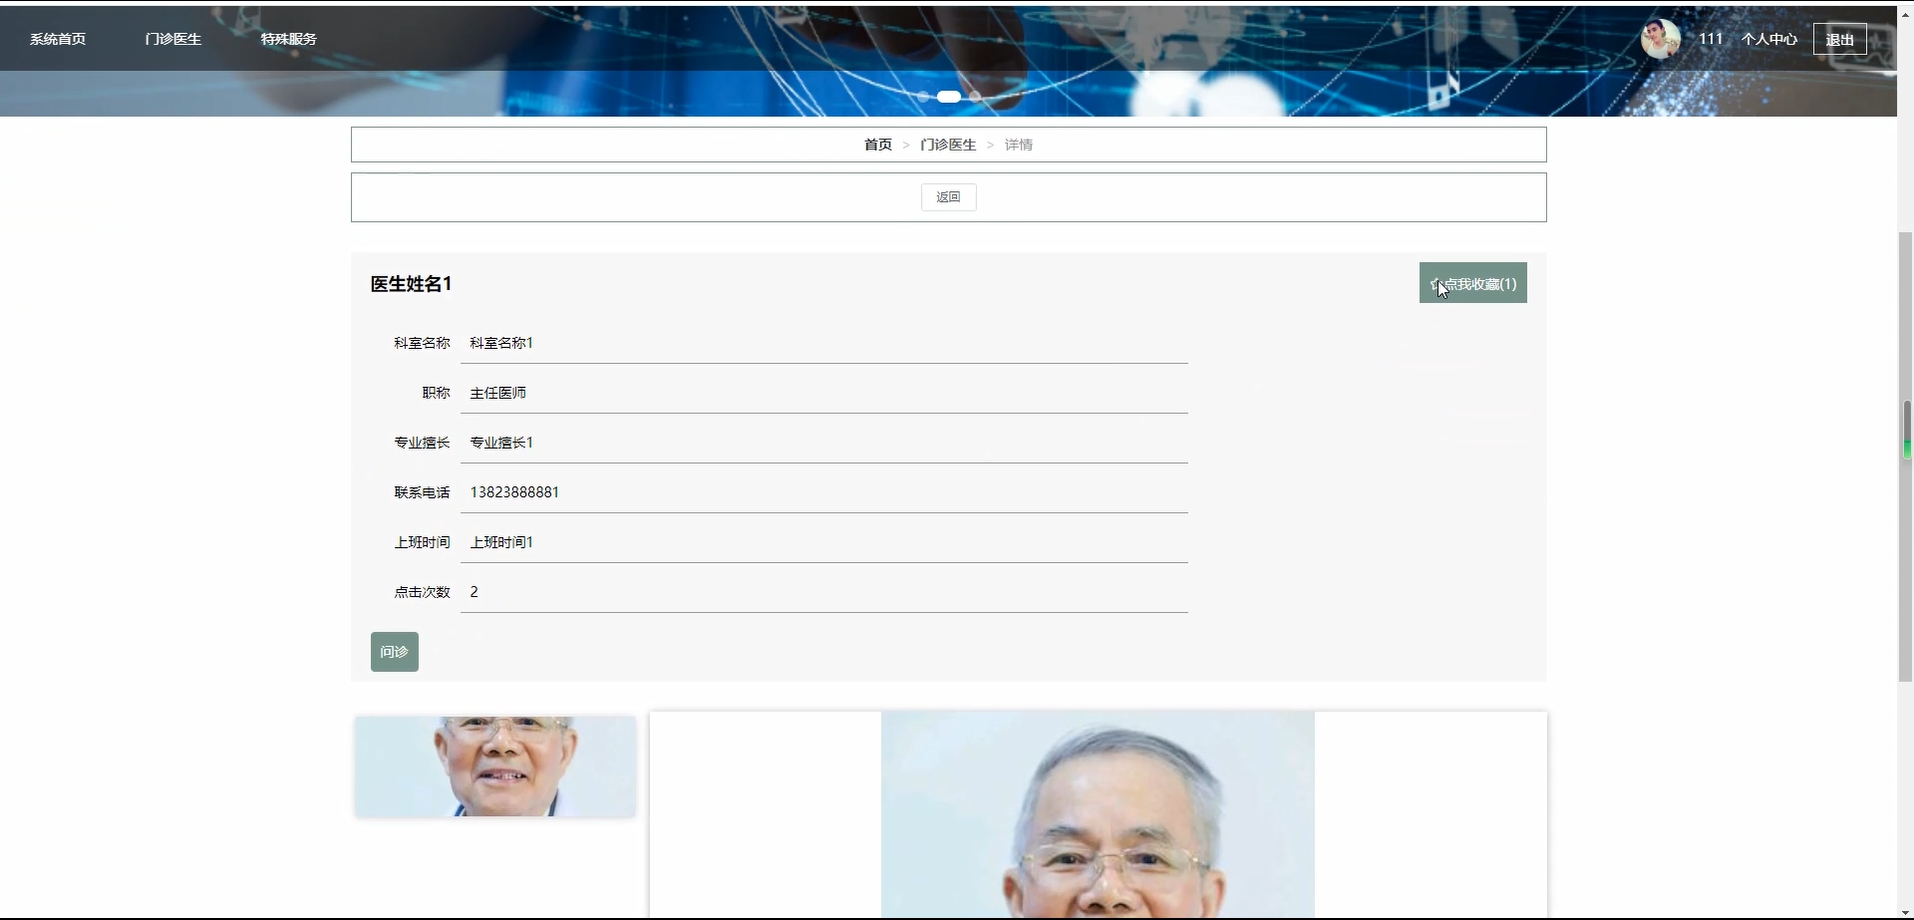Select the active middle carousel indicator
This screenshot has height=920, width=1914.
[x=949, y=97]
